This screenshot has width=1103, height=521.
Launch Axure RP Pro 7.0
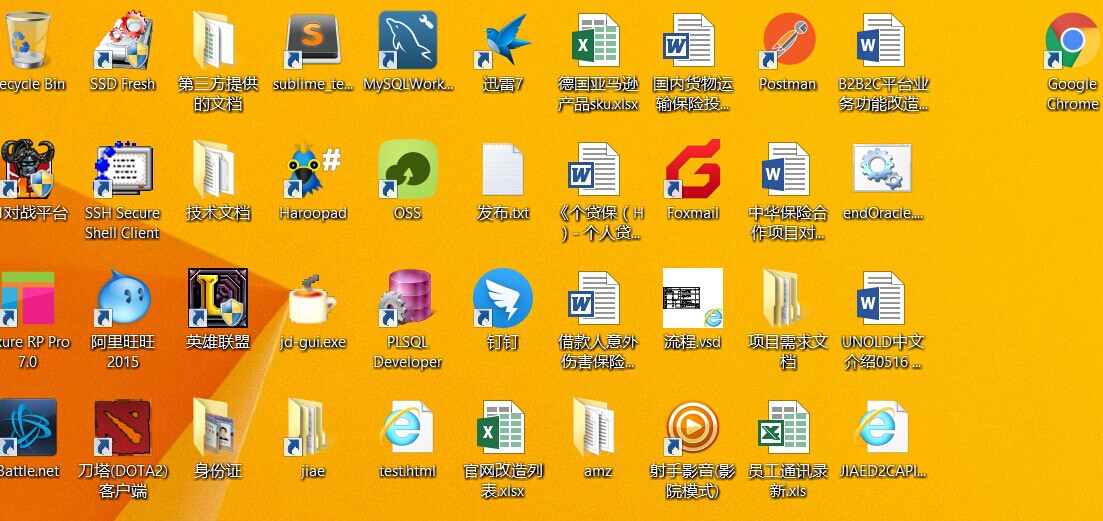pos(28,299)
